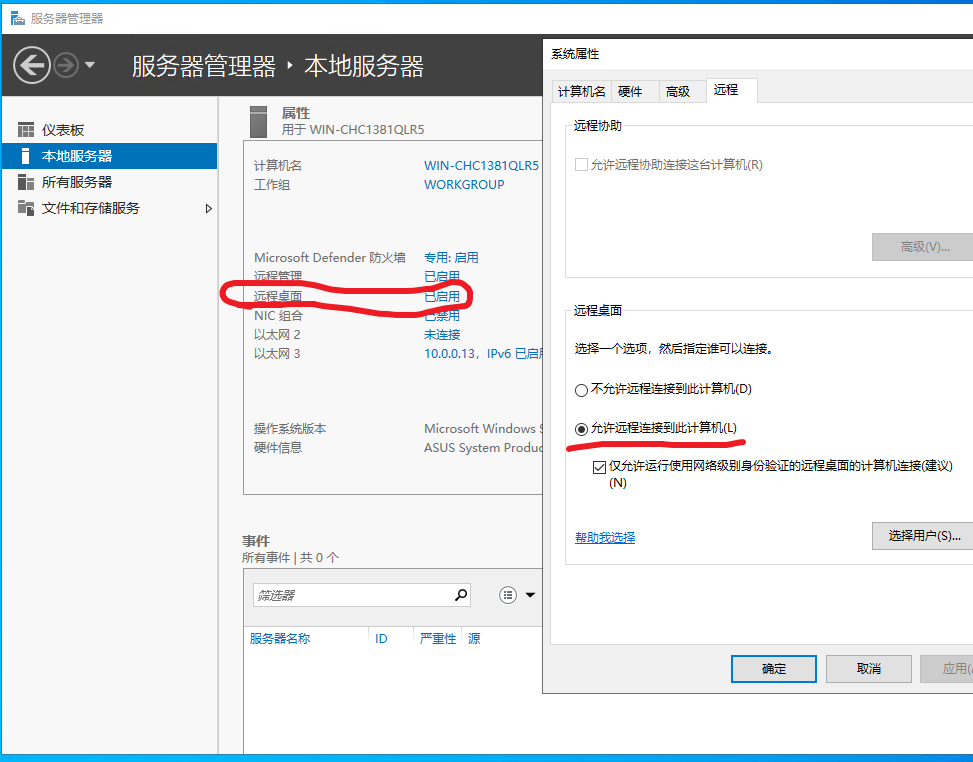
Task: Click the back arrow navigation button
Action: point(31,66)
